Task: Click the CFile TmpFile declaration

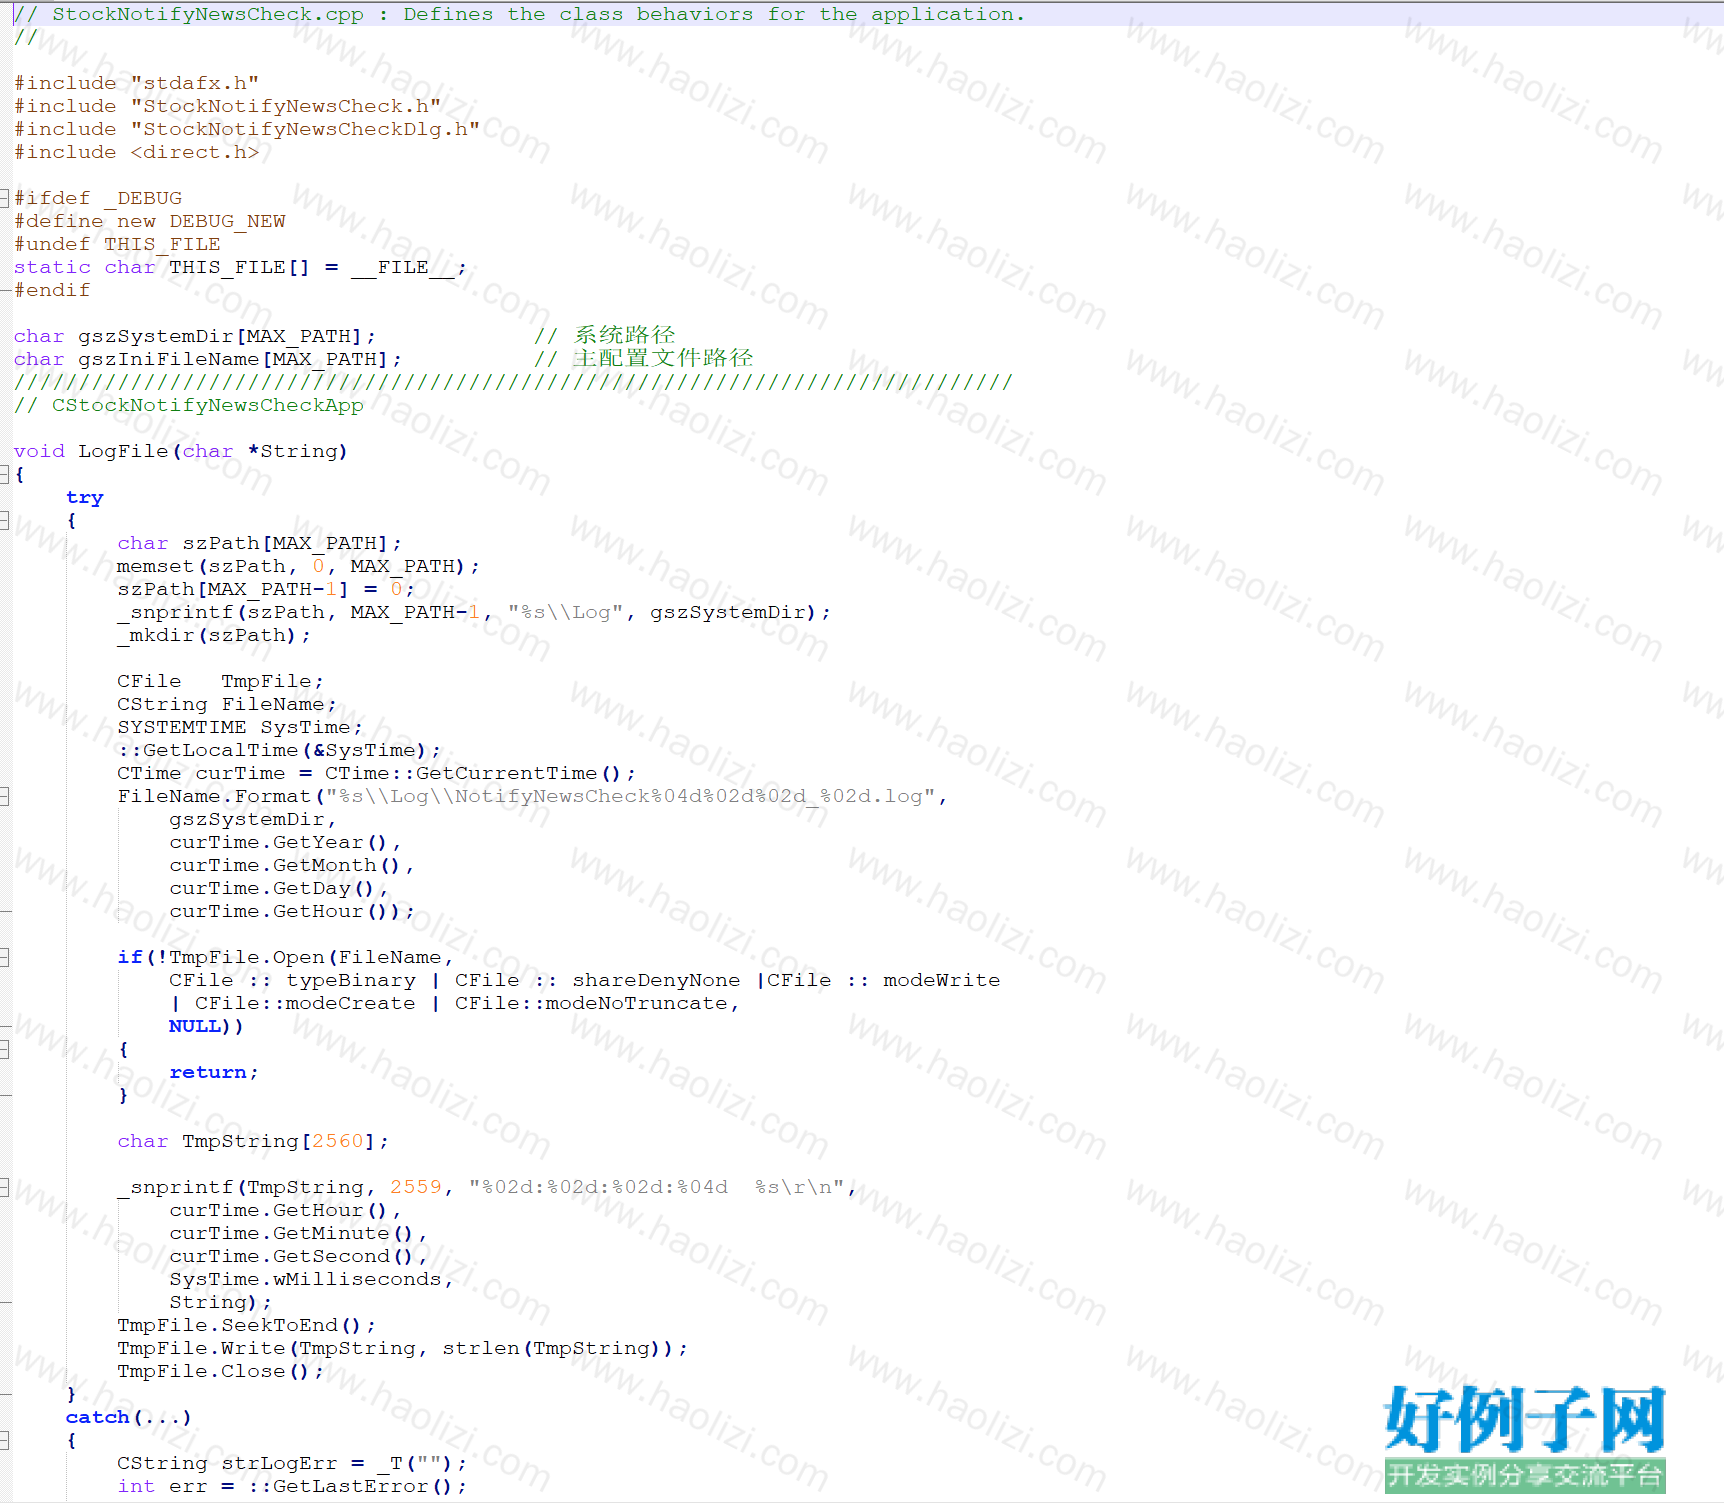Action: (221, 681)
